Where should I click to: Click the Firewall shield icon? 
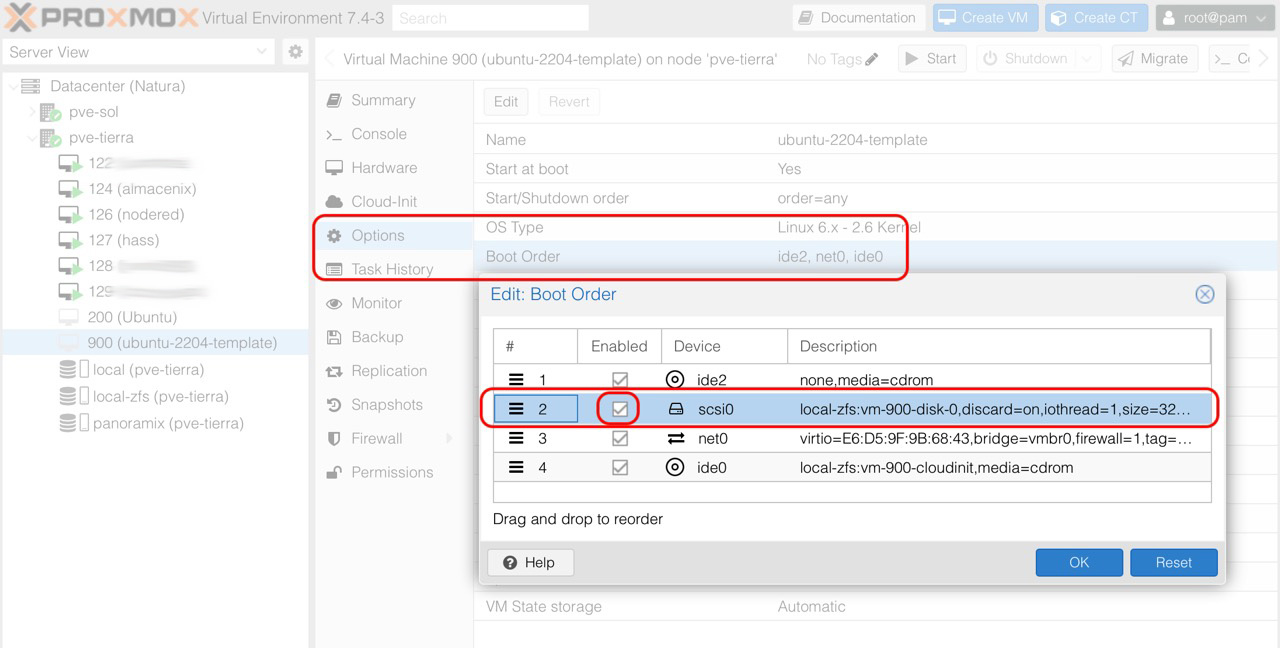tap(334, 439)
